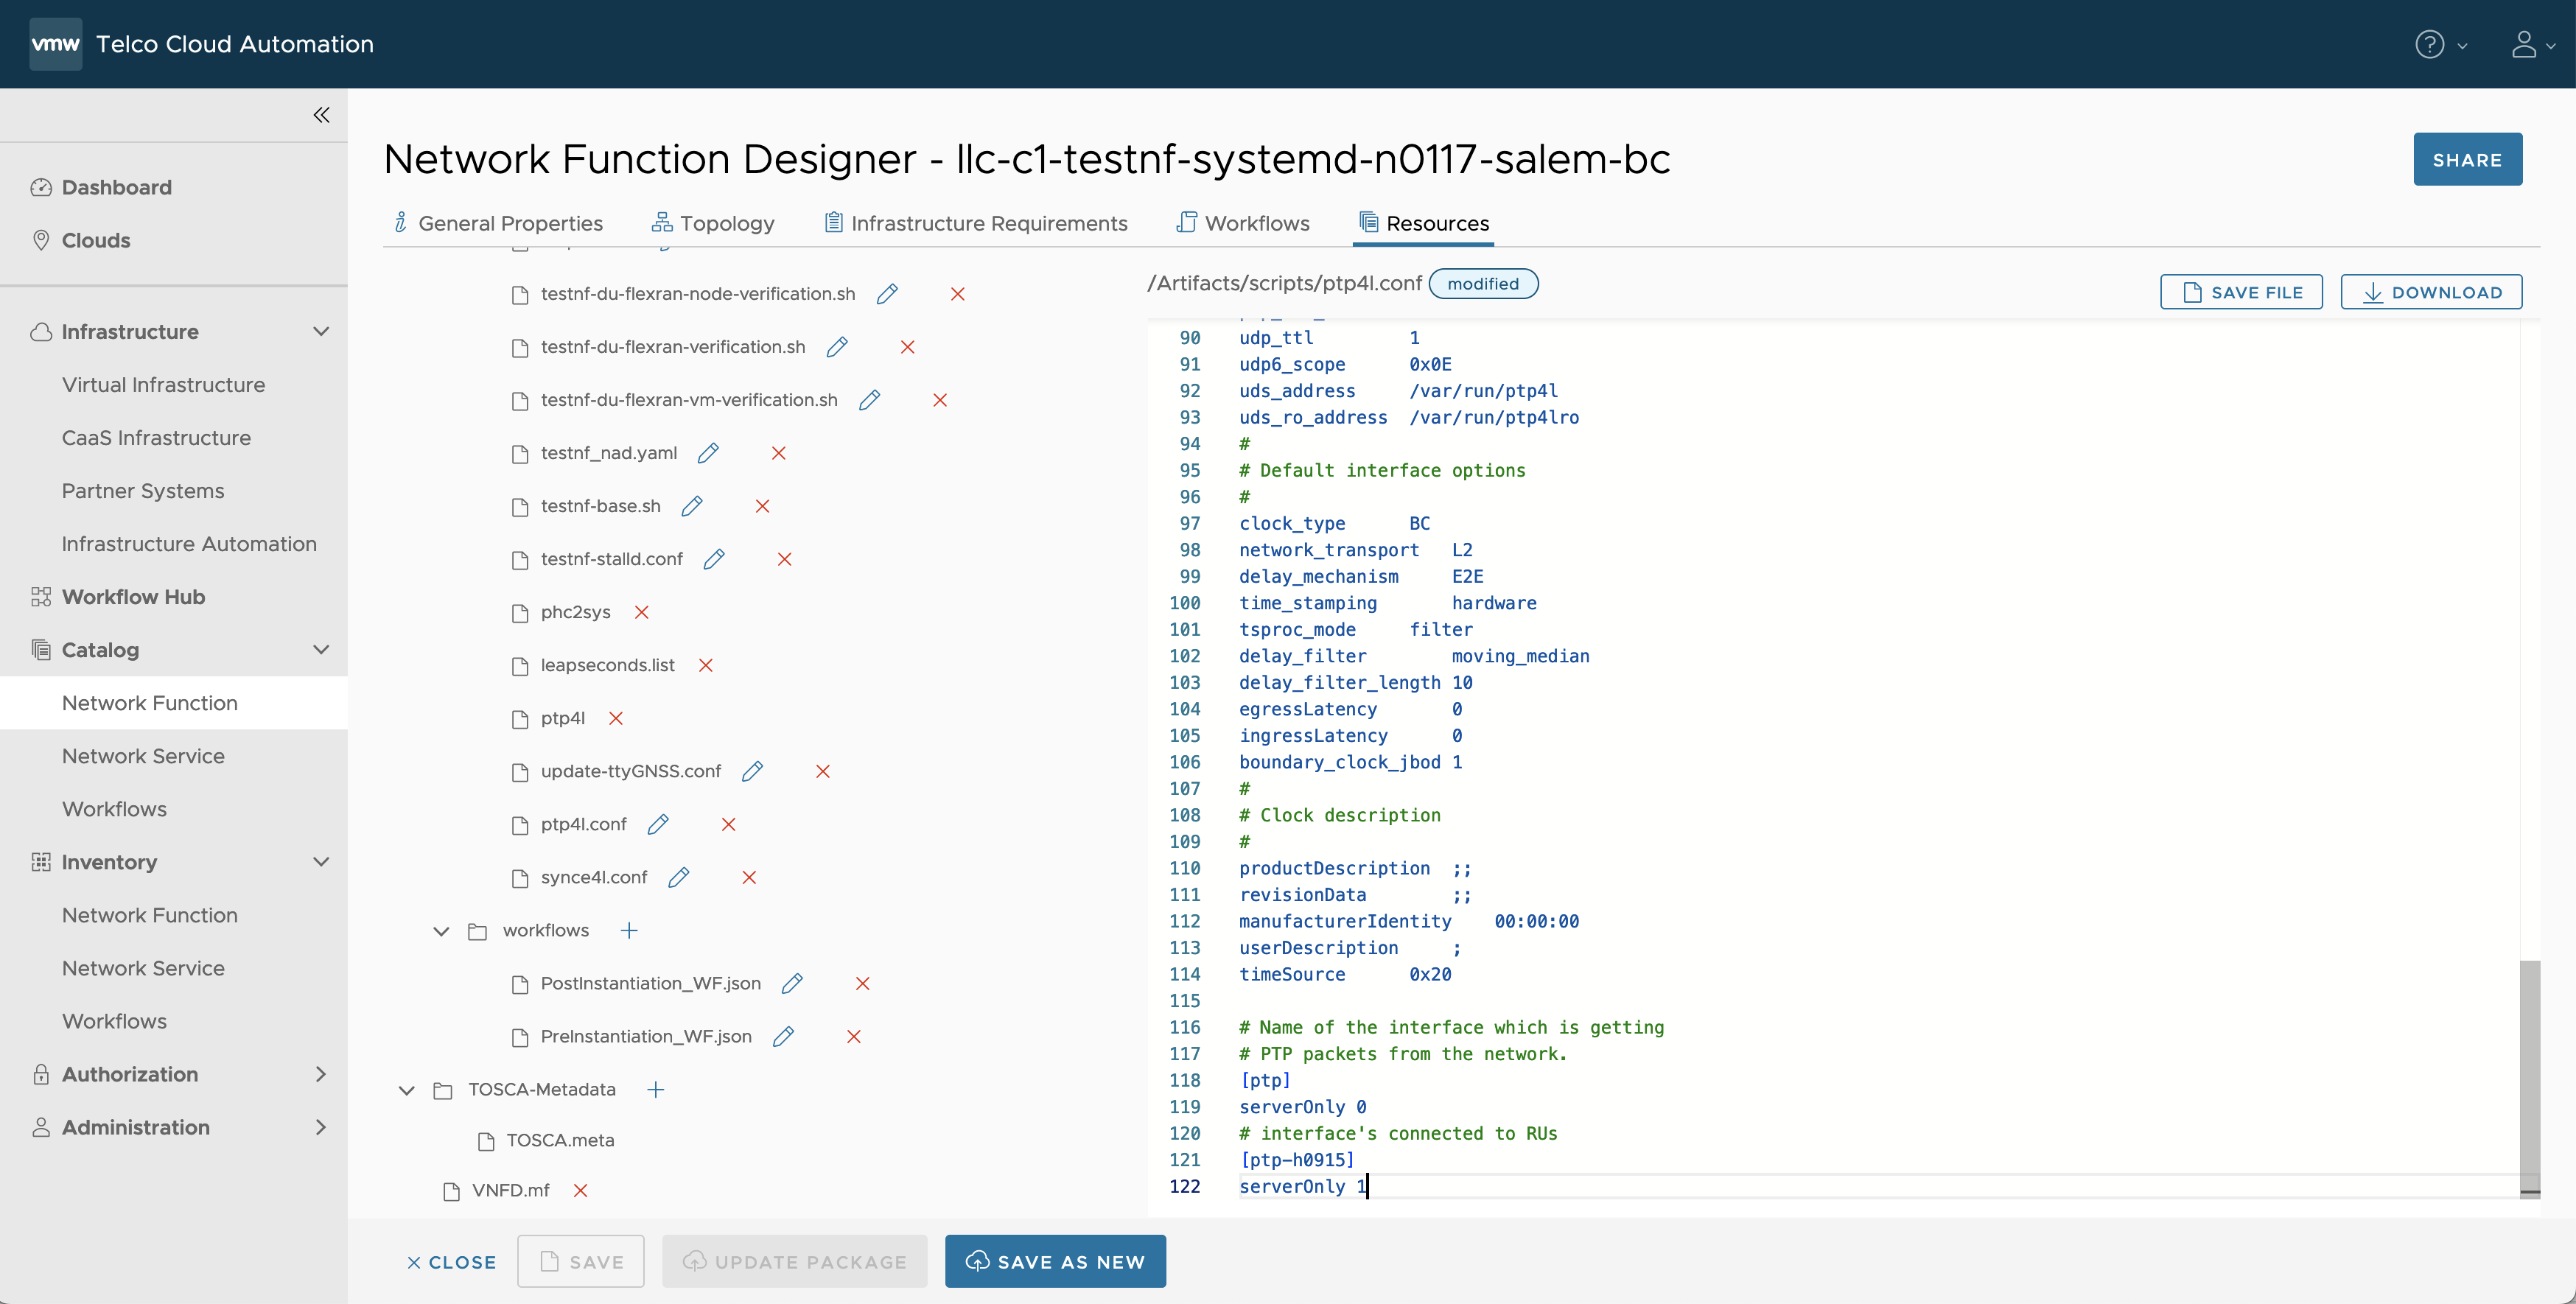Edit ptp4l.conf with pencil icon
2576x1304 pixels.
[x=658, y=824]
